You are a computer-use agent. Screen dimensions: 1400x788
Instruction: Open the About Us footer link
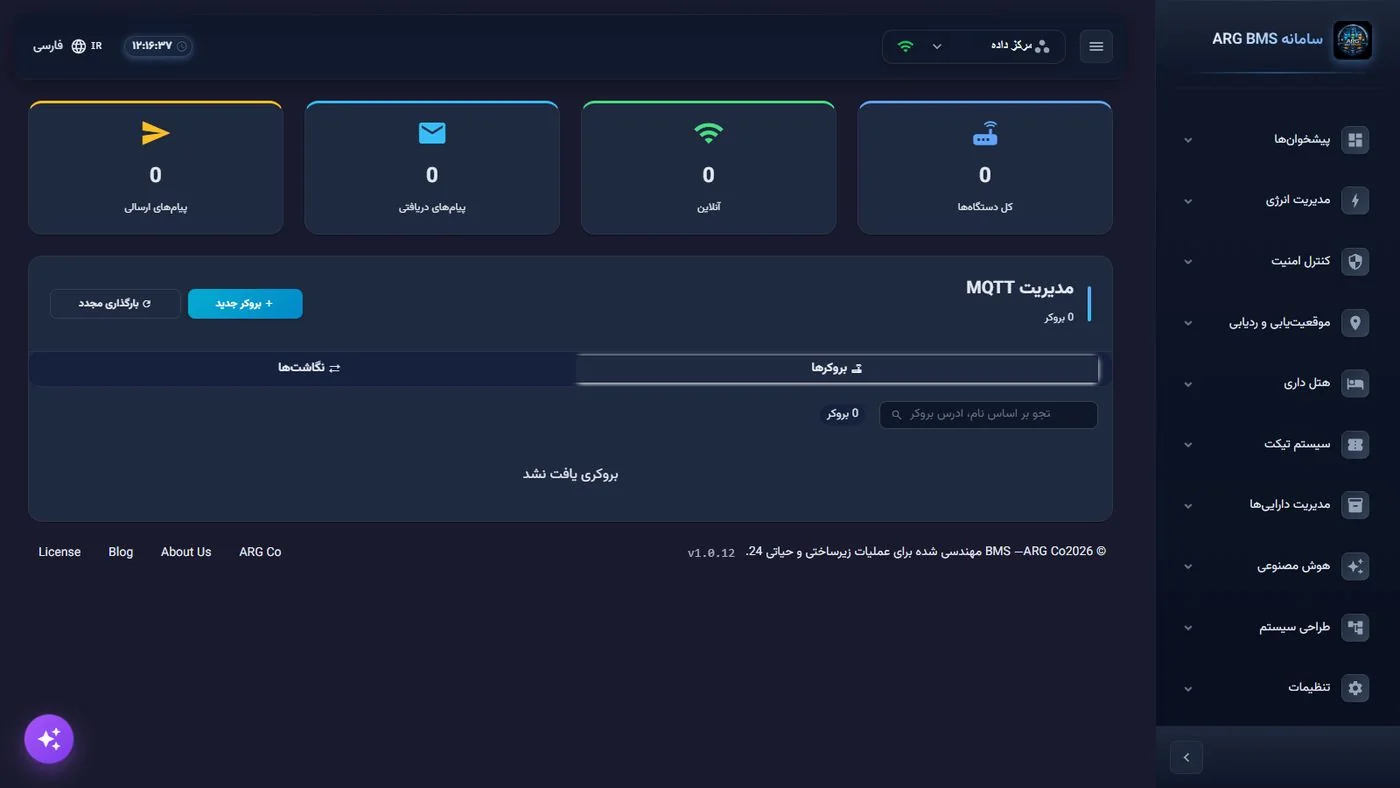(x=186, y=552)
